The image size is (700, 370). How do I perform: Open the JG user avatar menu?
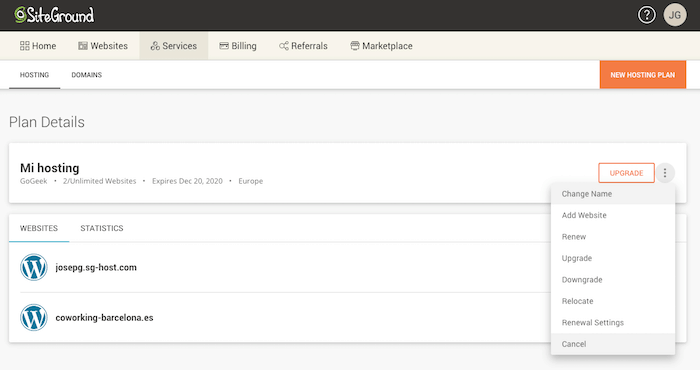click(x=675, y=15)
